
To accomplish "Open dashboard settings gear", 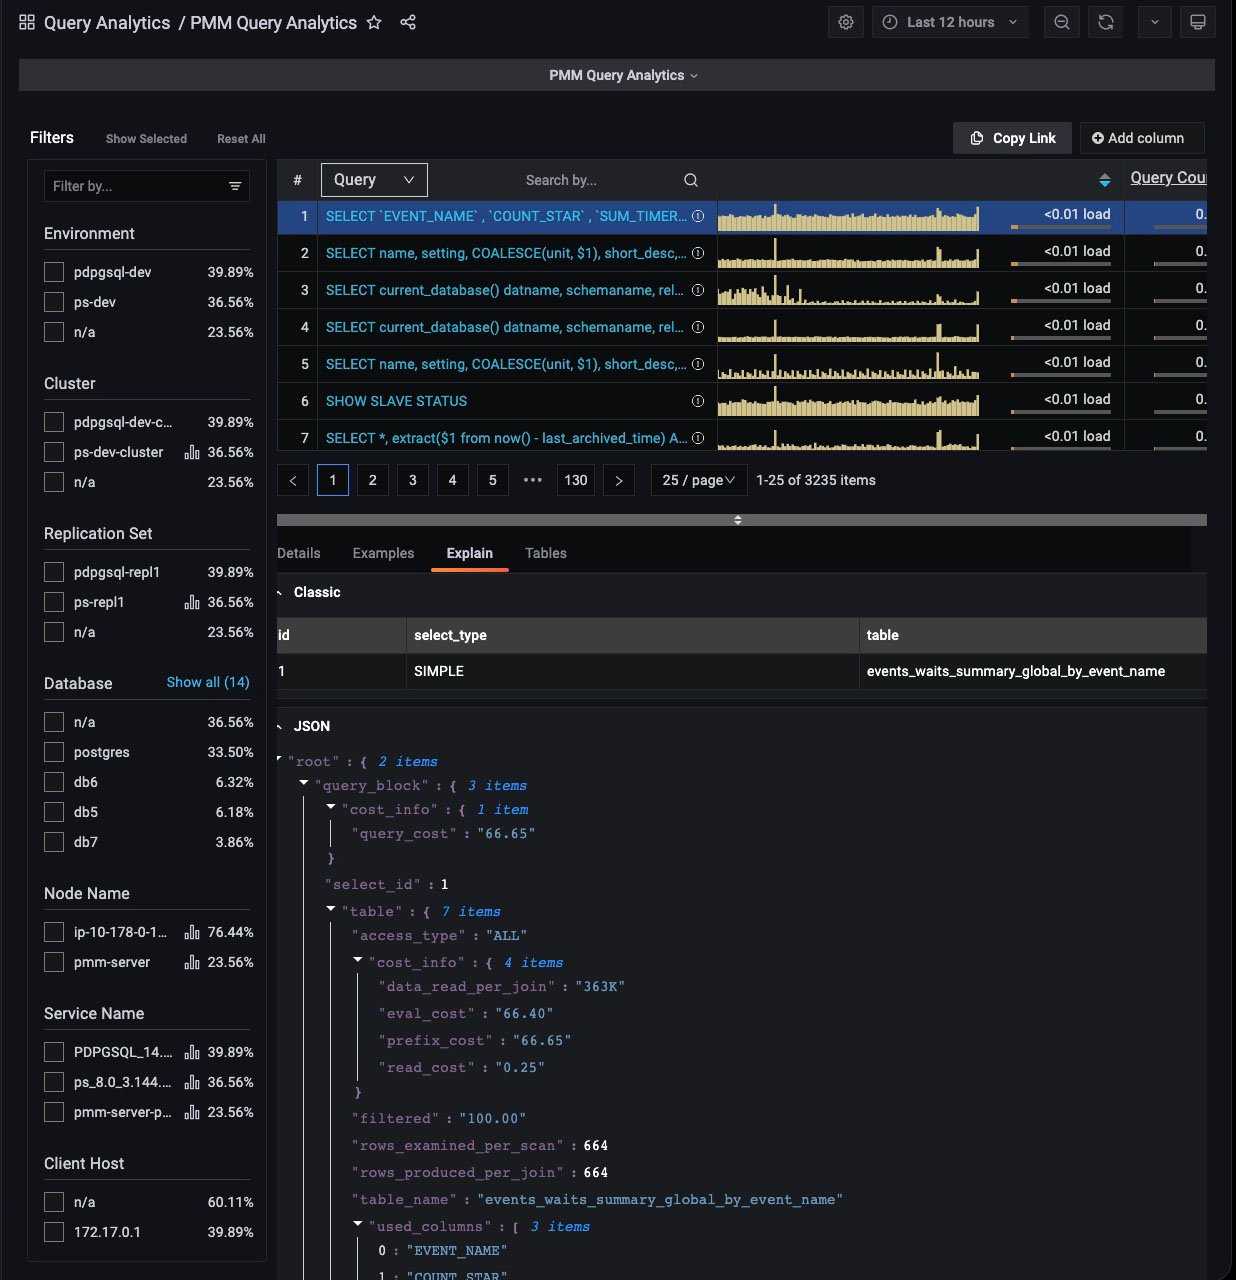I will tap(846, 22).
